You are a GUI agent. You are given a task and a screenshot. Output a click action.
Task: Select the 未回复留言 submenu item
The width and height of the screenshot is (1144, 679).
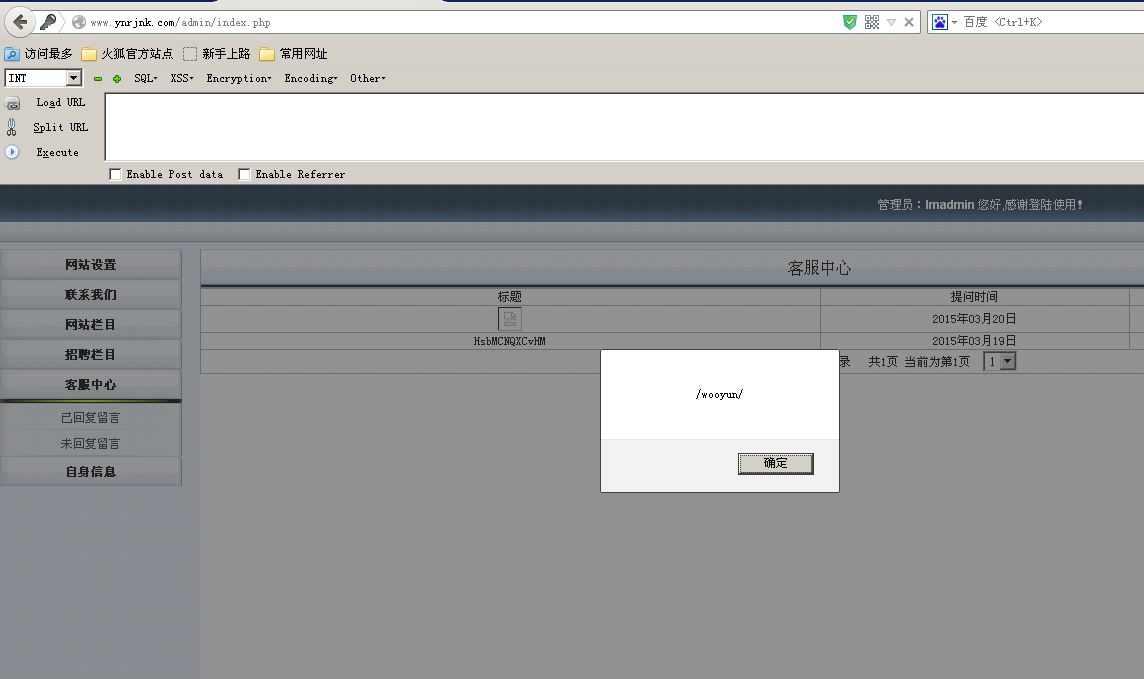[x=90, y=443]
